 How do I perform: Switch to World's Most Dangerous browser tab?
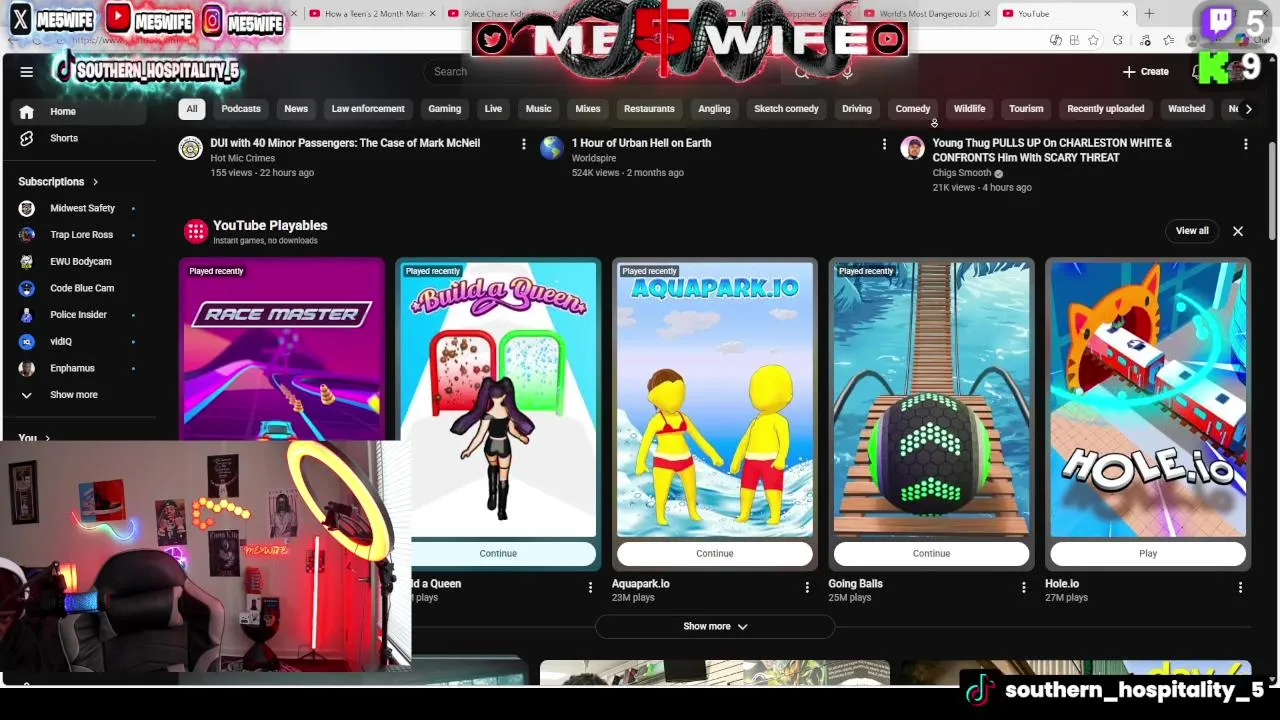click(928, 14)
